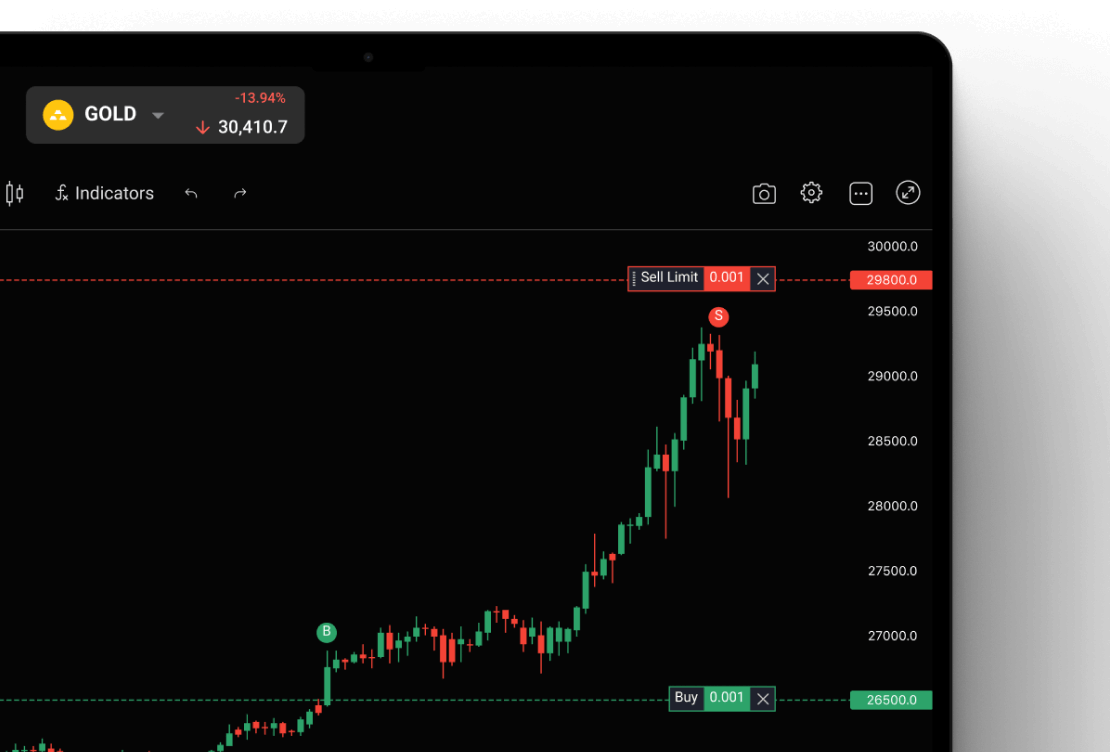Open the more options ellipsis button
Viewport: 1110px width, 752px height.
[860, 193]
